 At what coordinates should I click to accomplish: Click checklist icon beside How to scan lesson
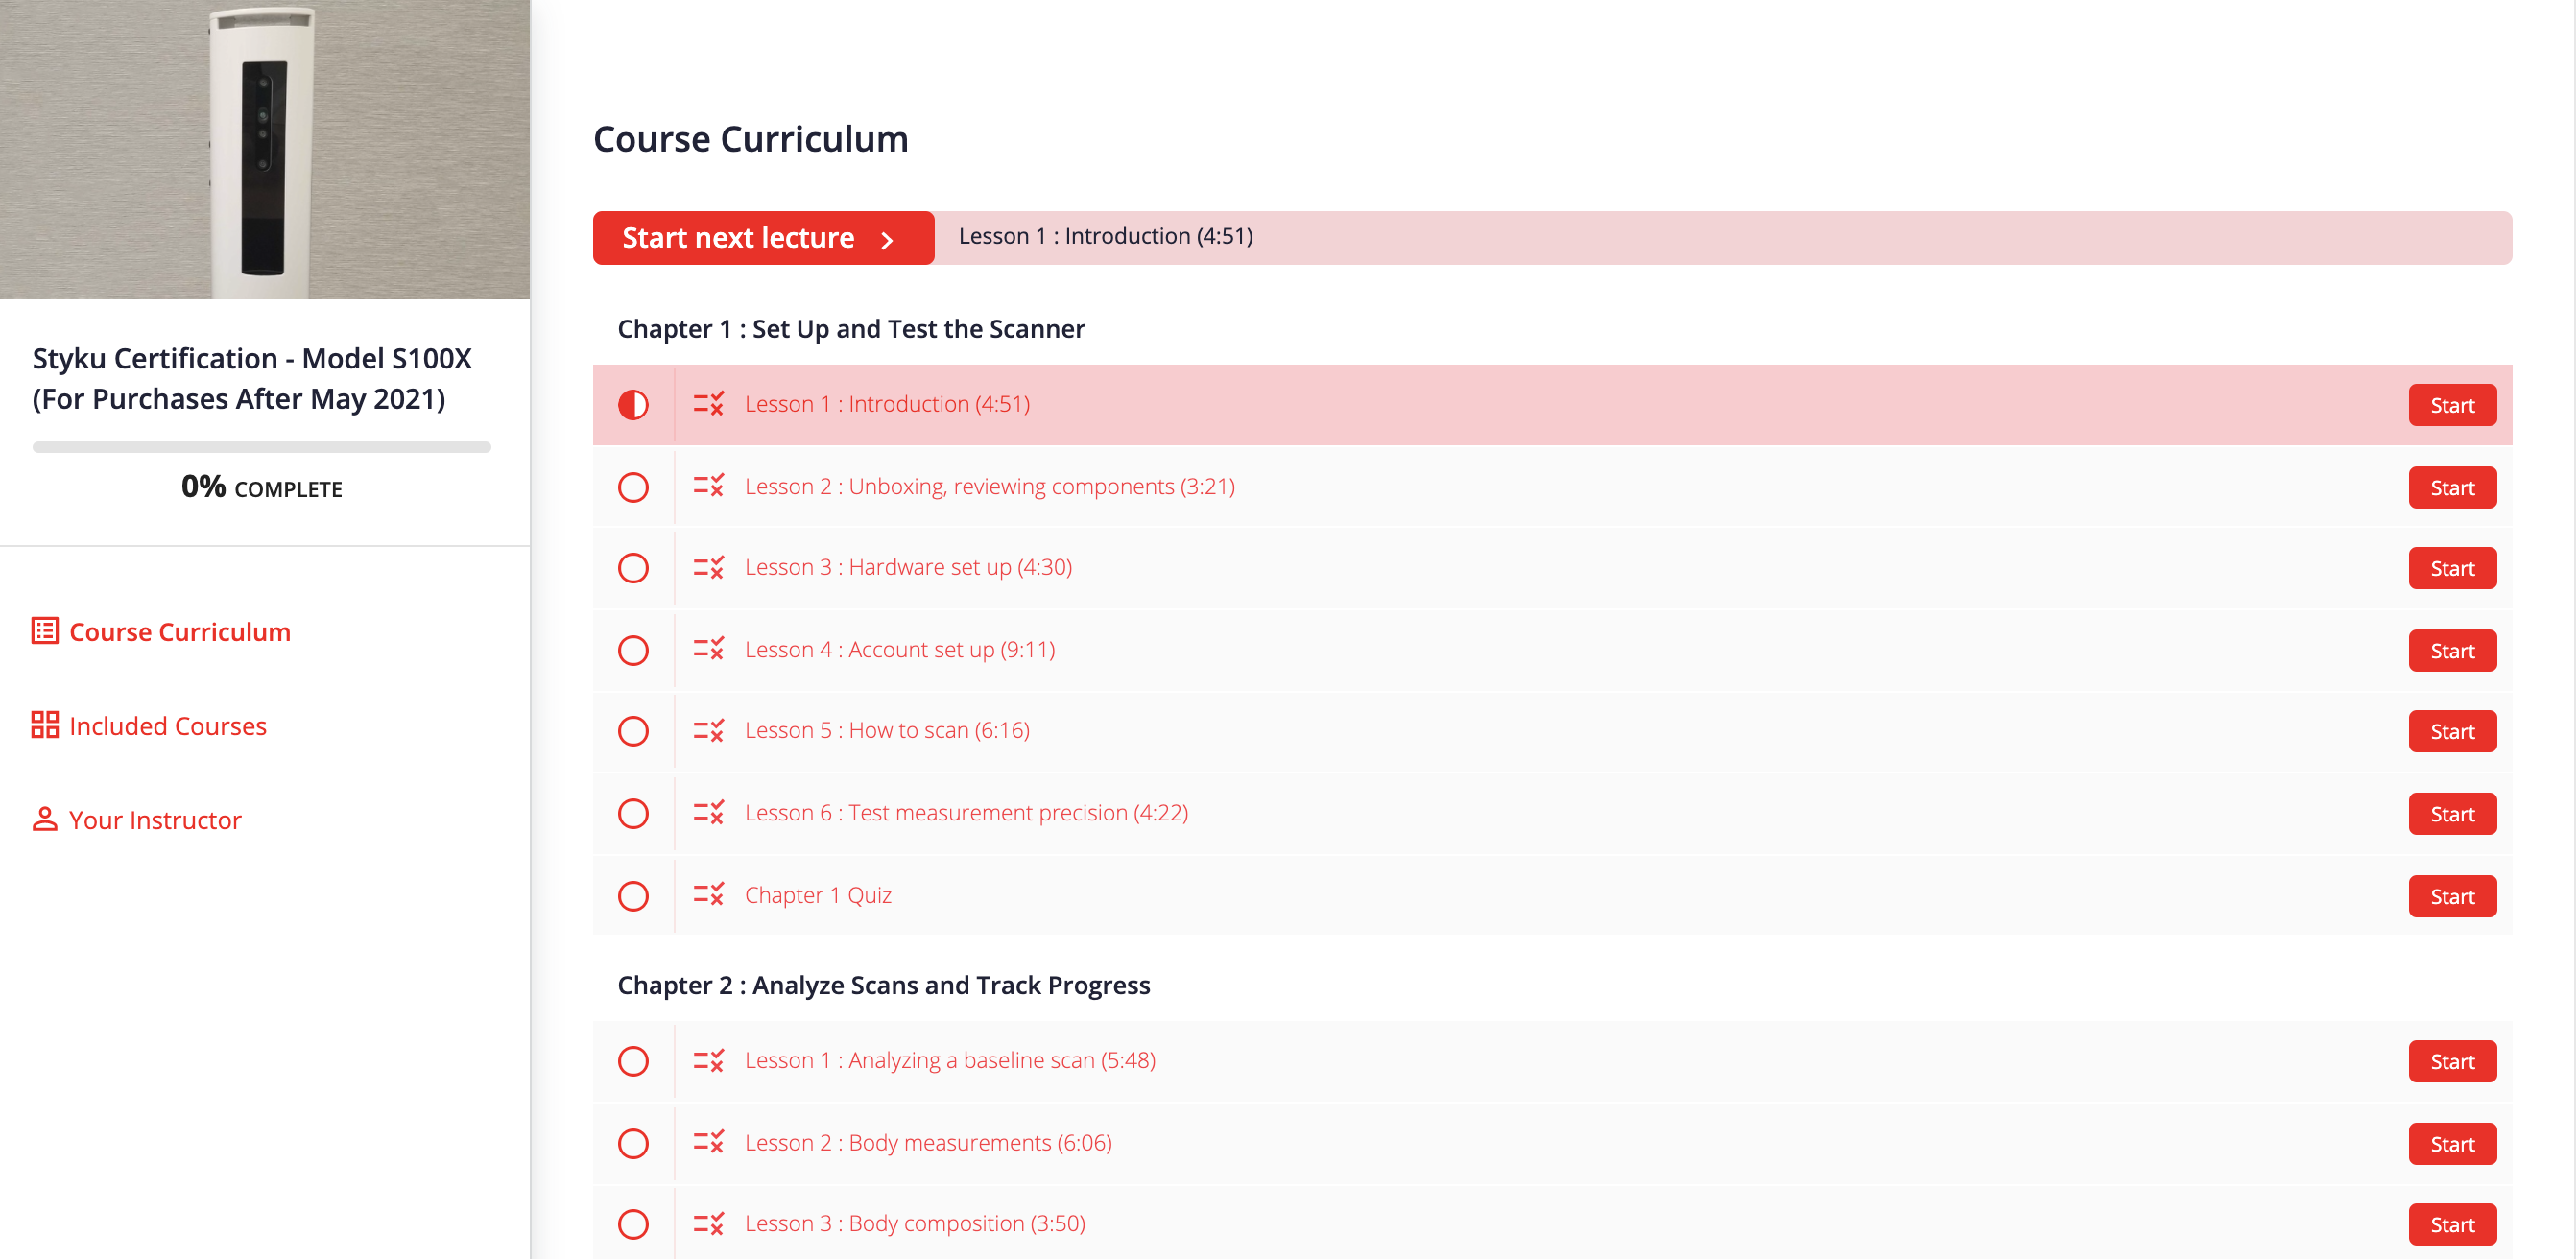[708, 731]
